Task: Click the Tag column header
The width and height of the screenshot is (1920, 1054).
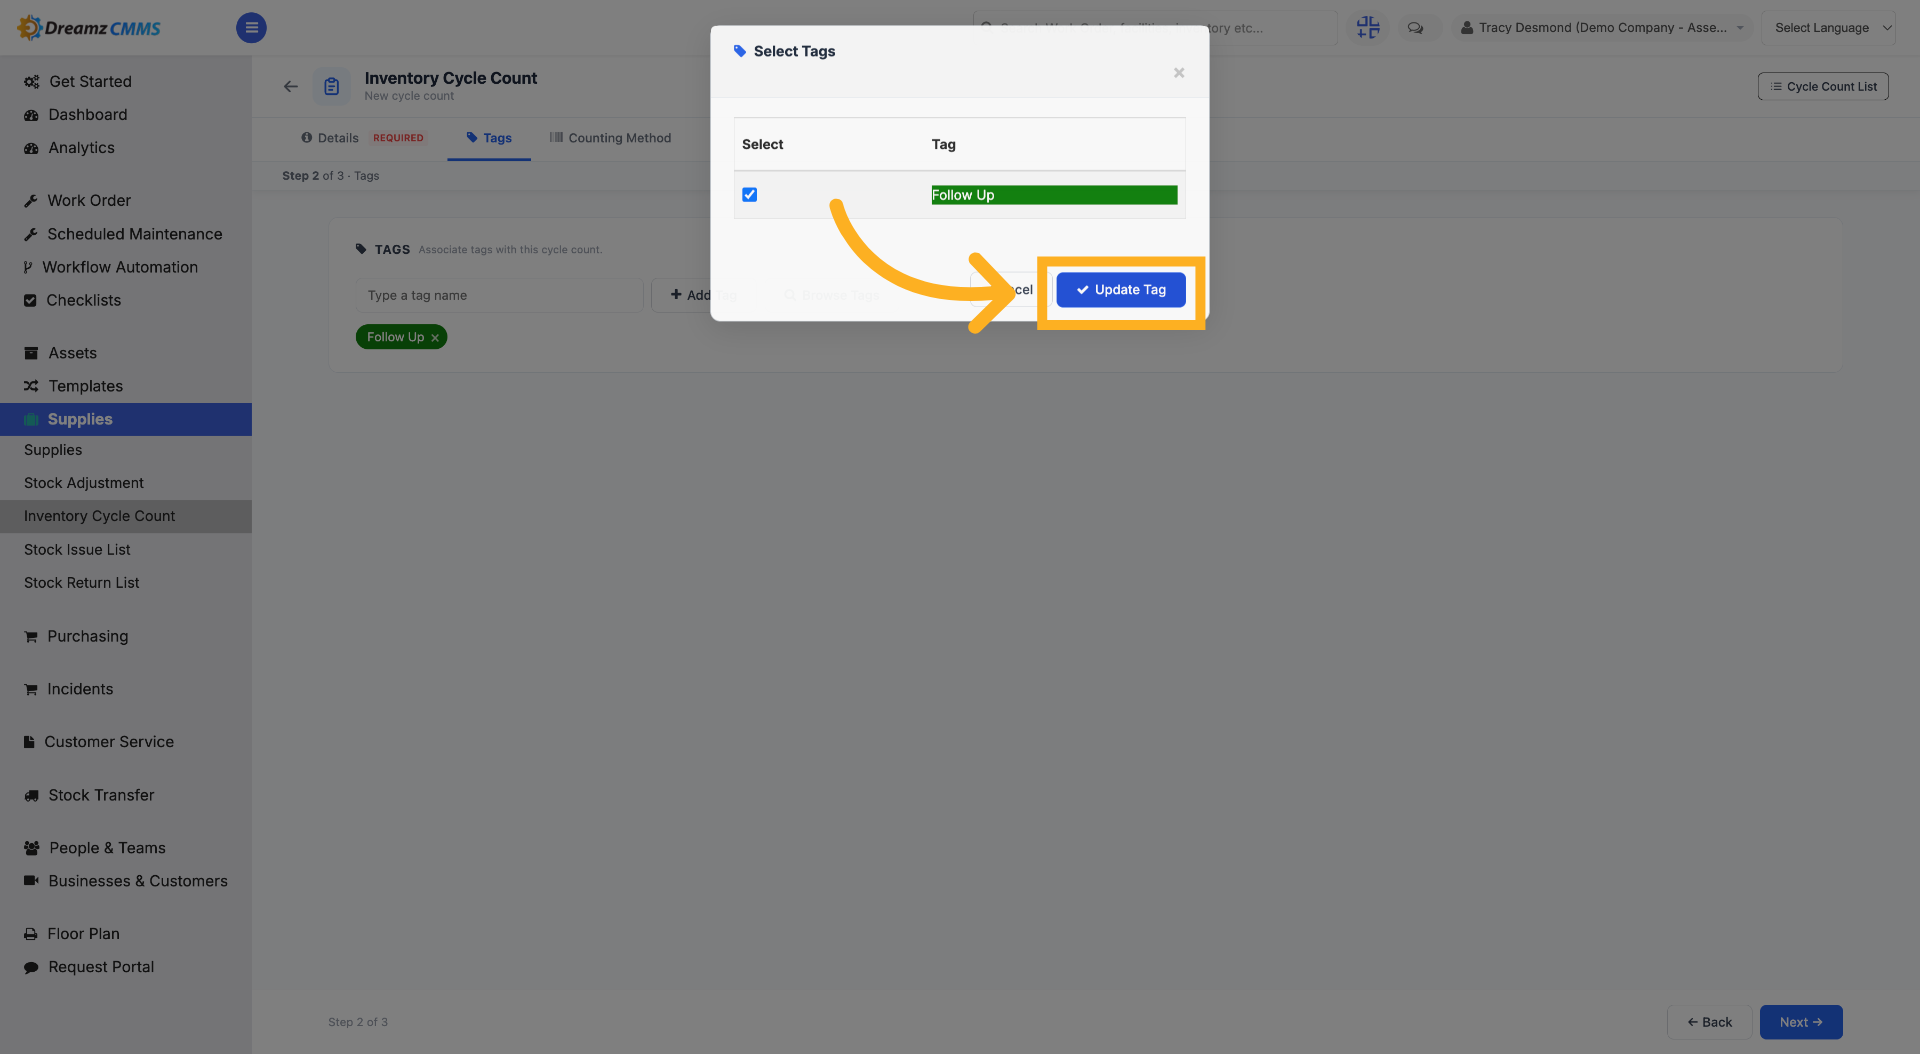Action: coord(943,145)
